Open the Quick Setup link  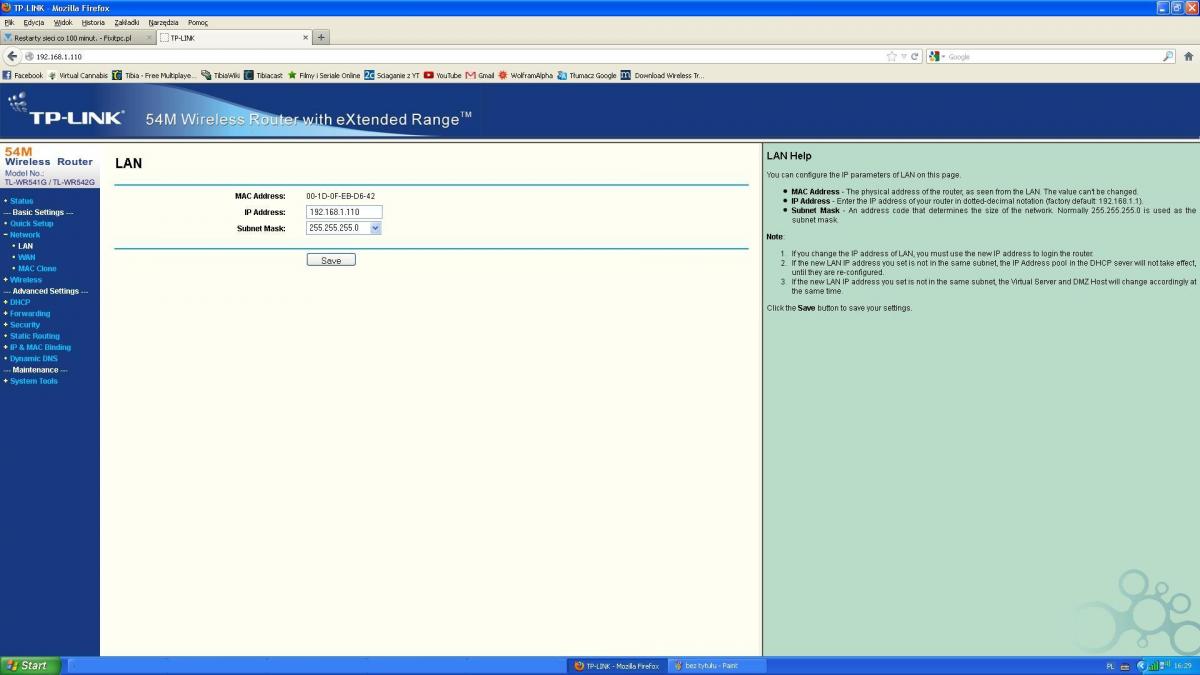(31, 224)
